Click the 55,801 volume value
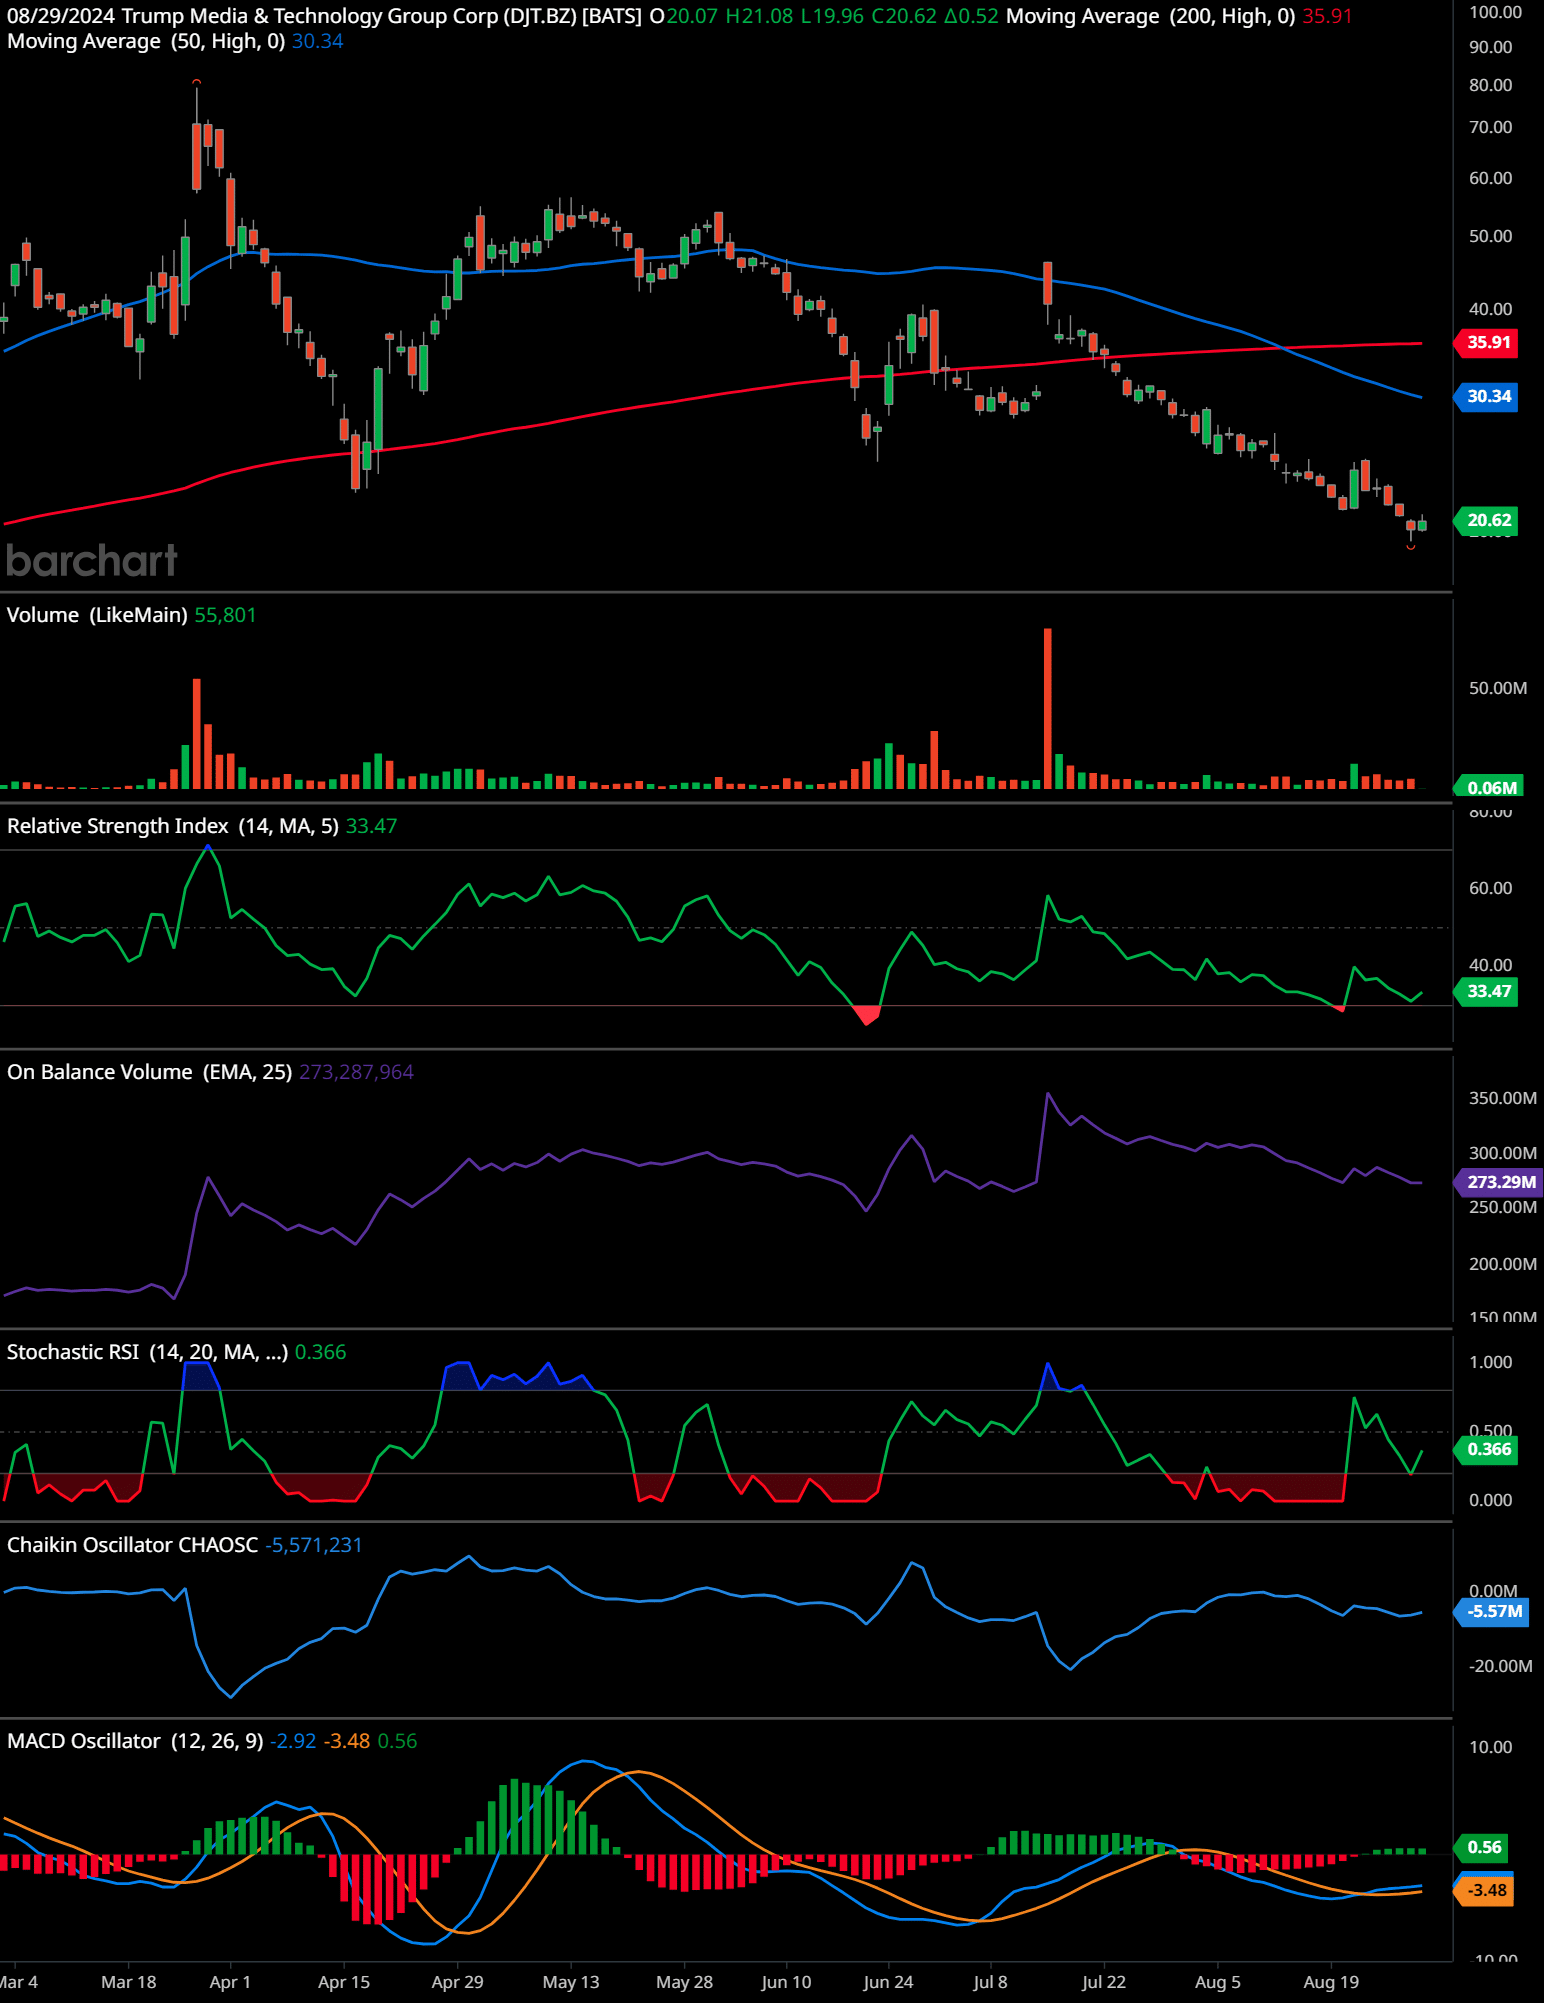This screenshot has width=1544, height=2003. pos(225,615)
